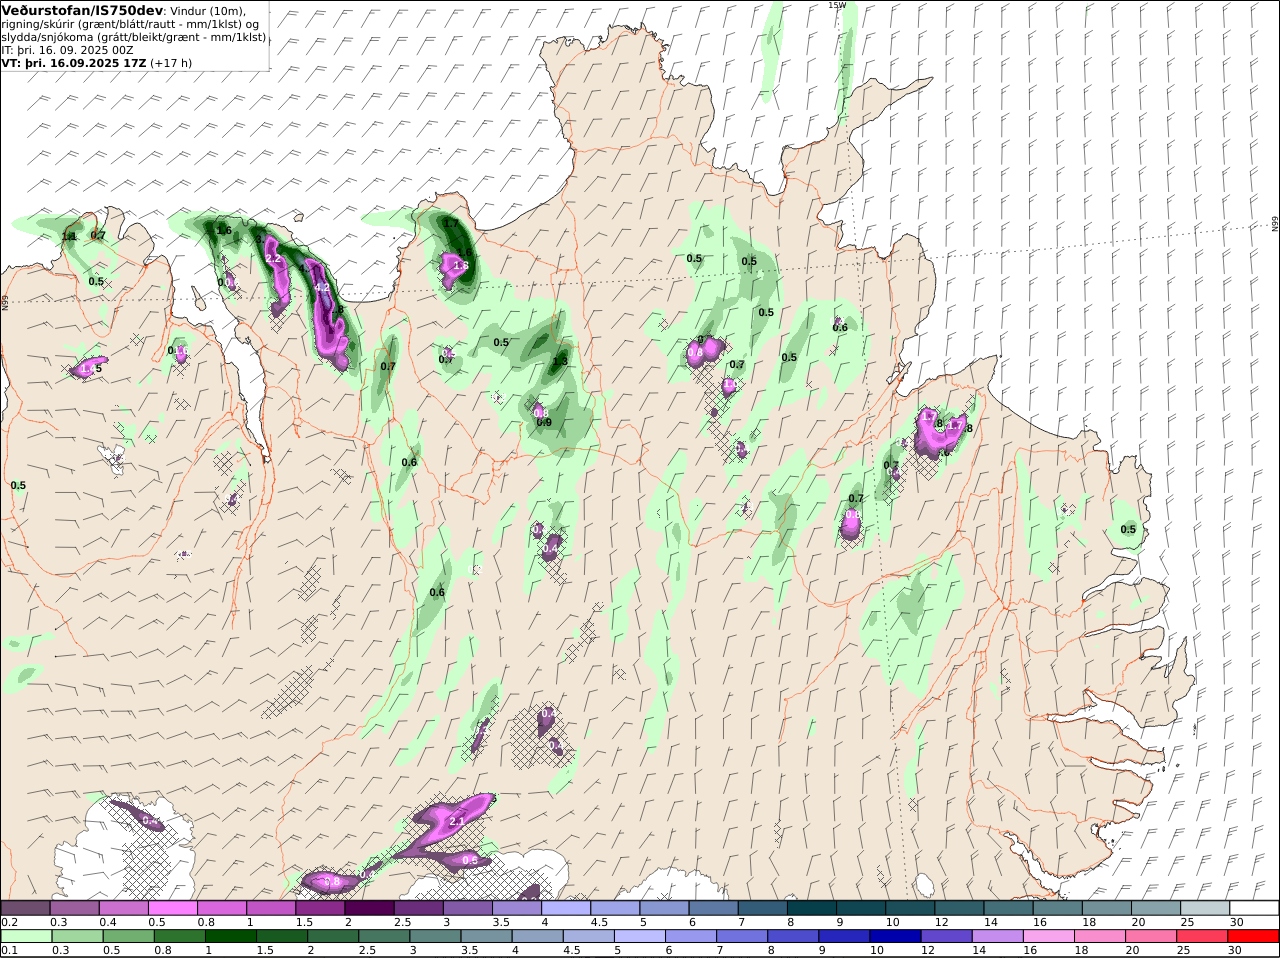
Task: Click the '2.1' value on the purple band
Action: point(458,821)
